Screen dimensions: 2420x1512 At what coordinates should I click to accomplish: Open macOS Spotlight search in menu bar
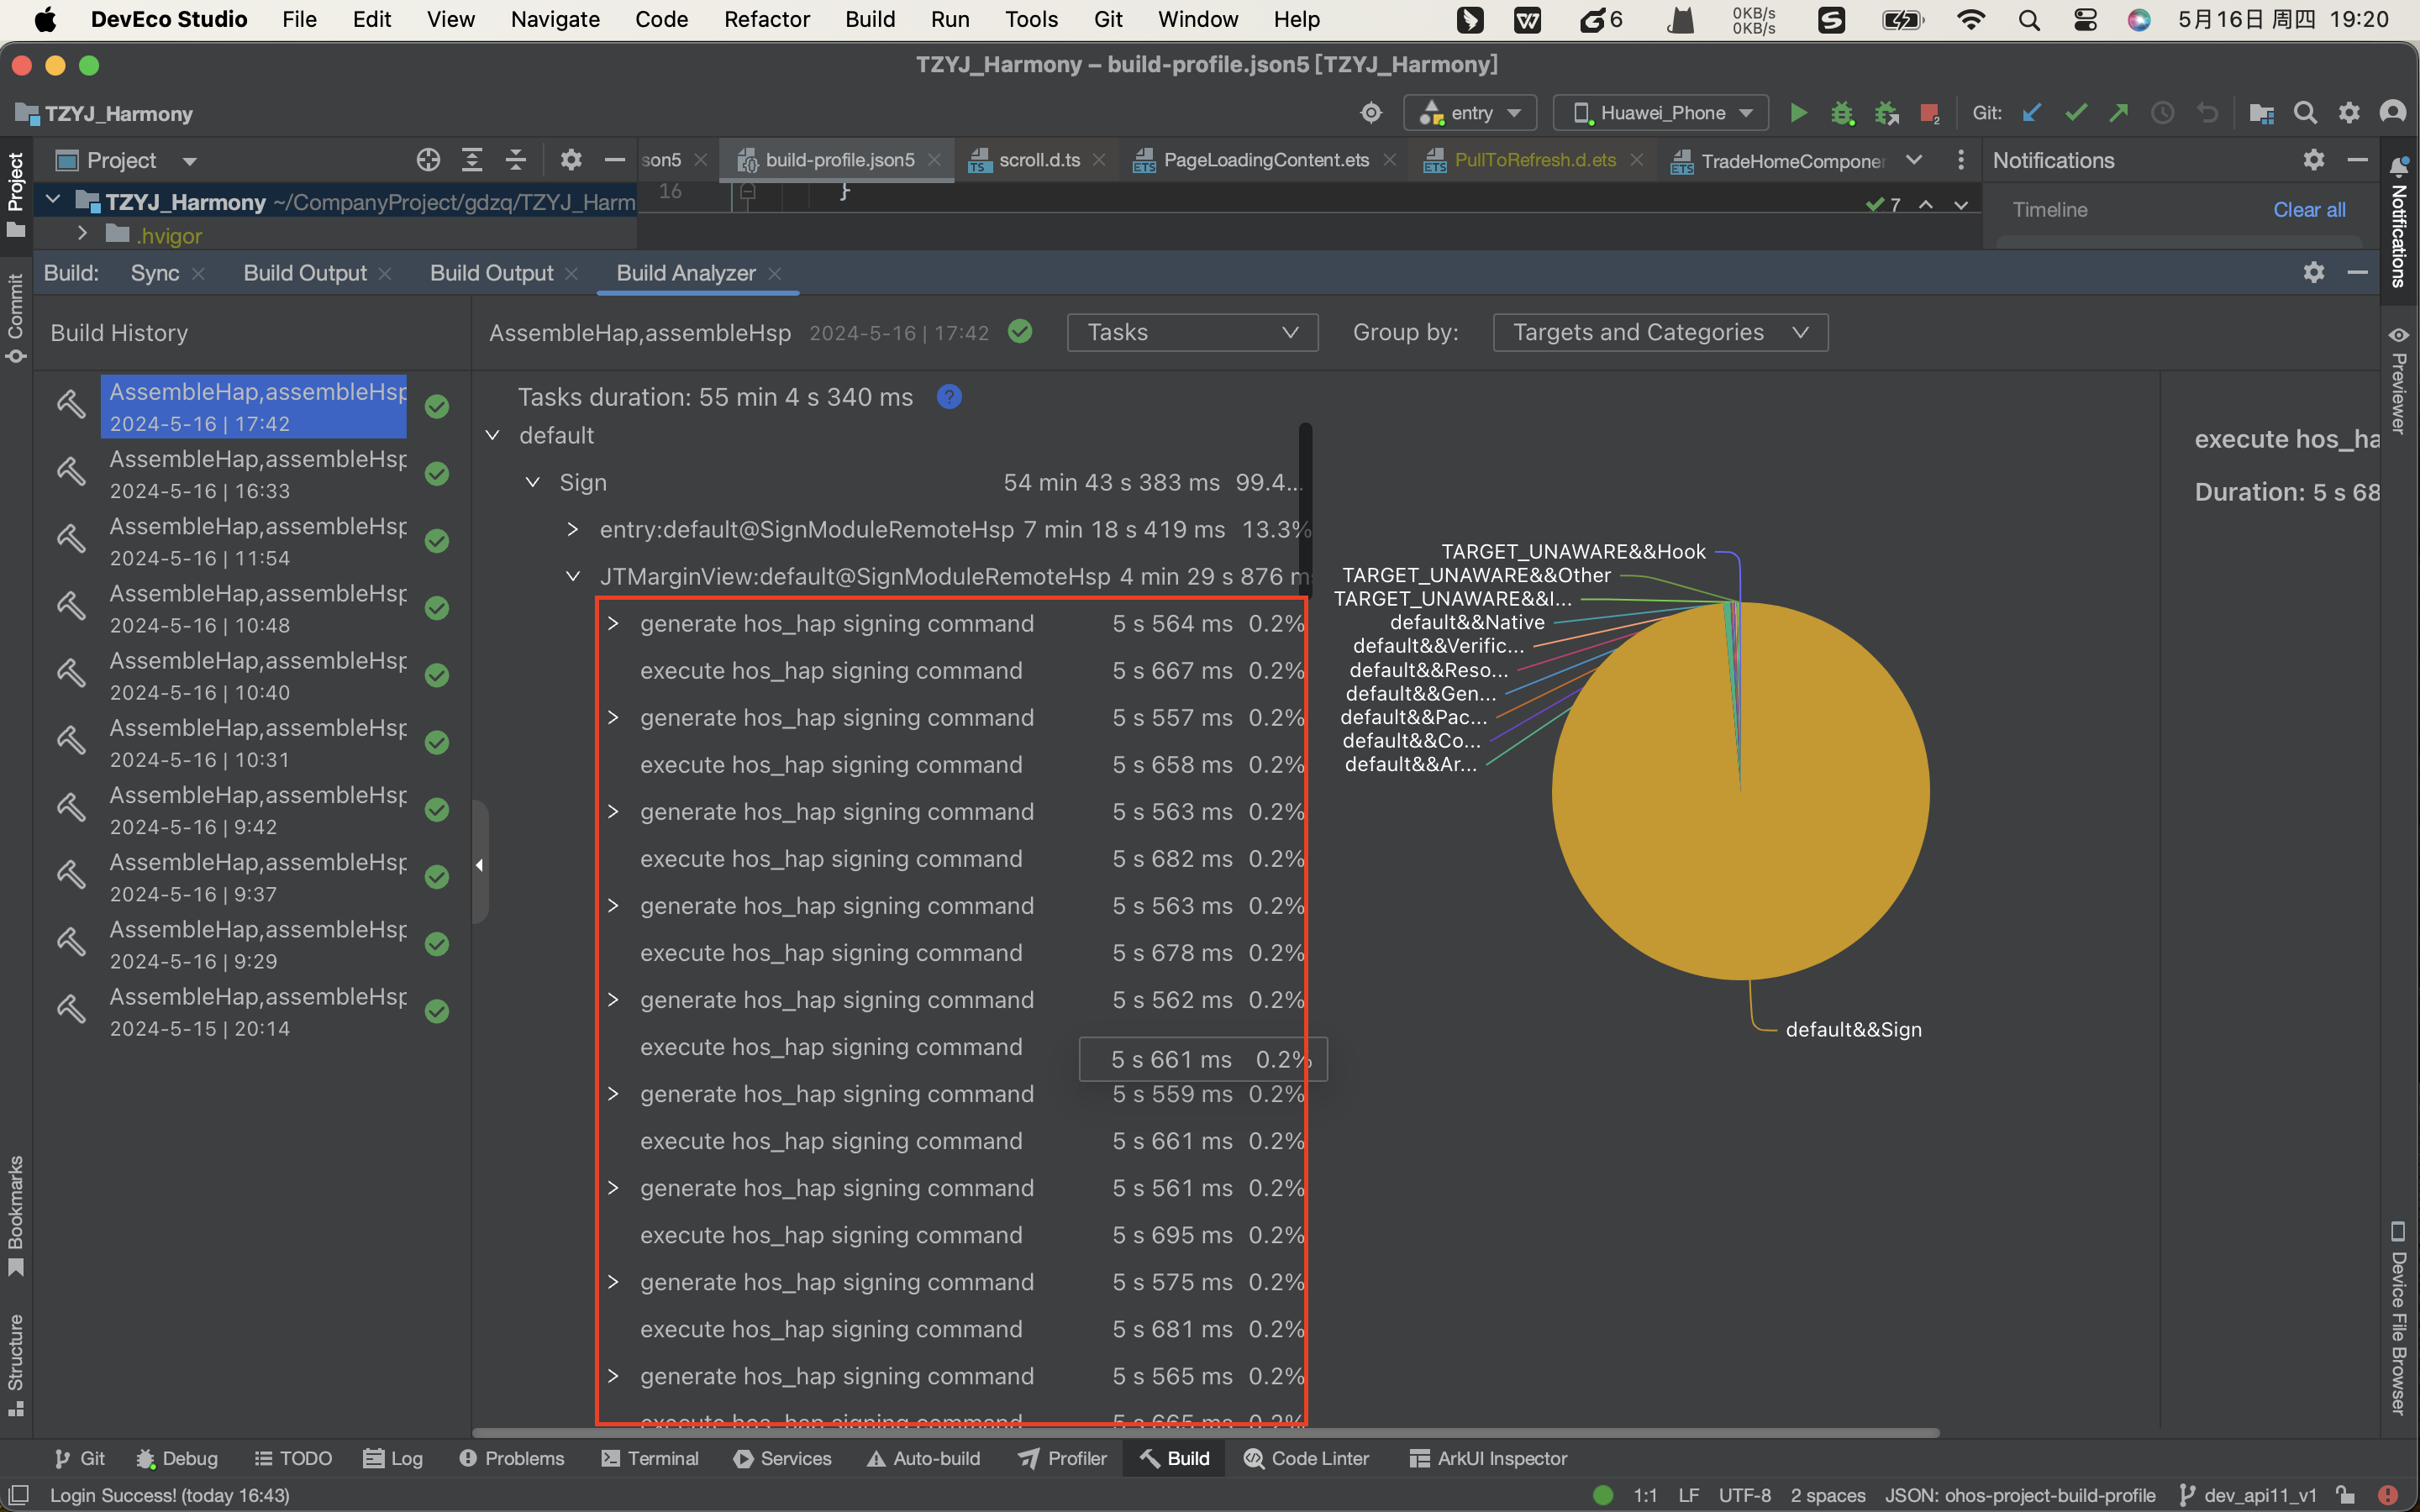tap(2029, 20)
